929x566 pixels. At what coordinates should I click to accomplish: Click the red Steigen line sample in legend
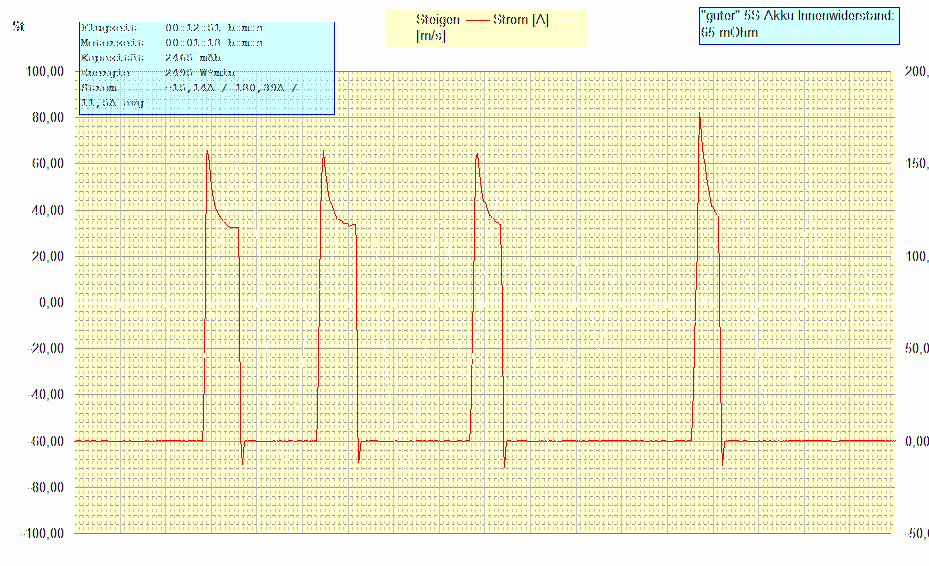click(x=479, y=19)
